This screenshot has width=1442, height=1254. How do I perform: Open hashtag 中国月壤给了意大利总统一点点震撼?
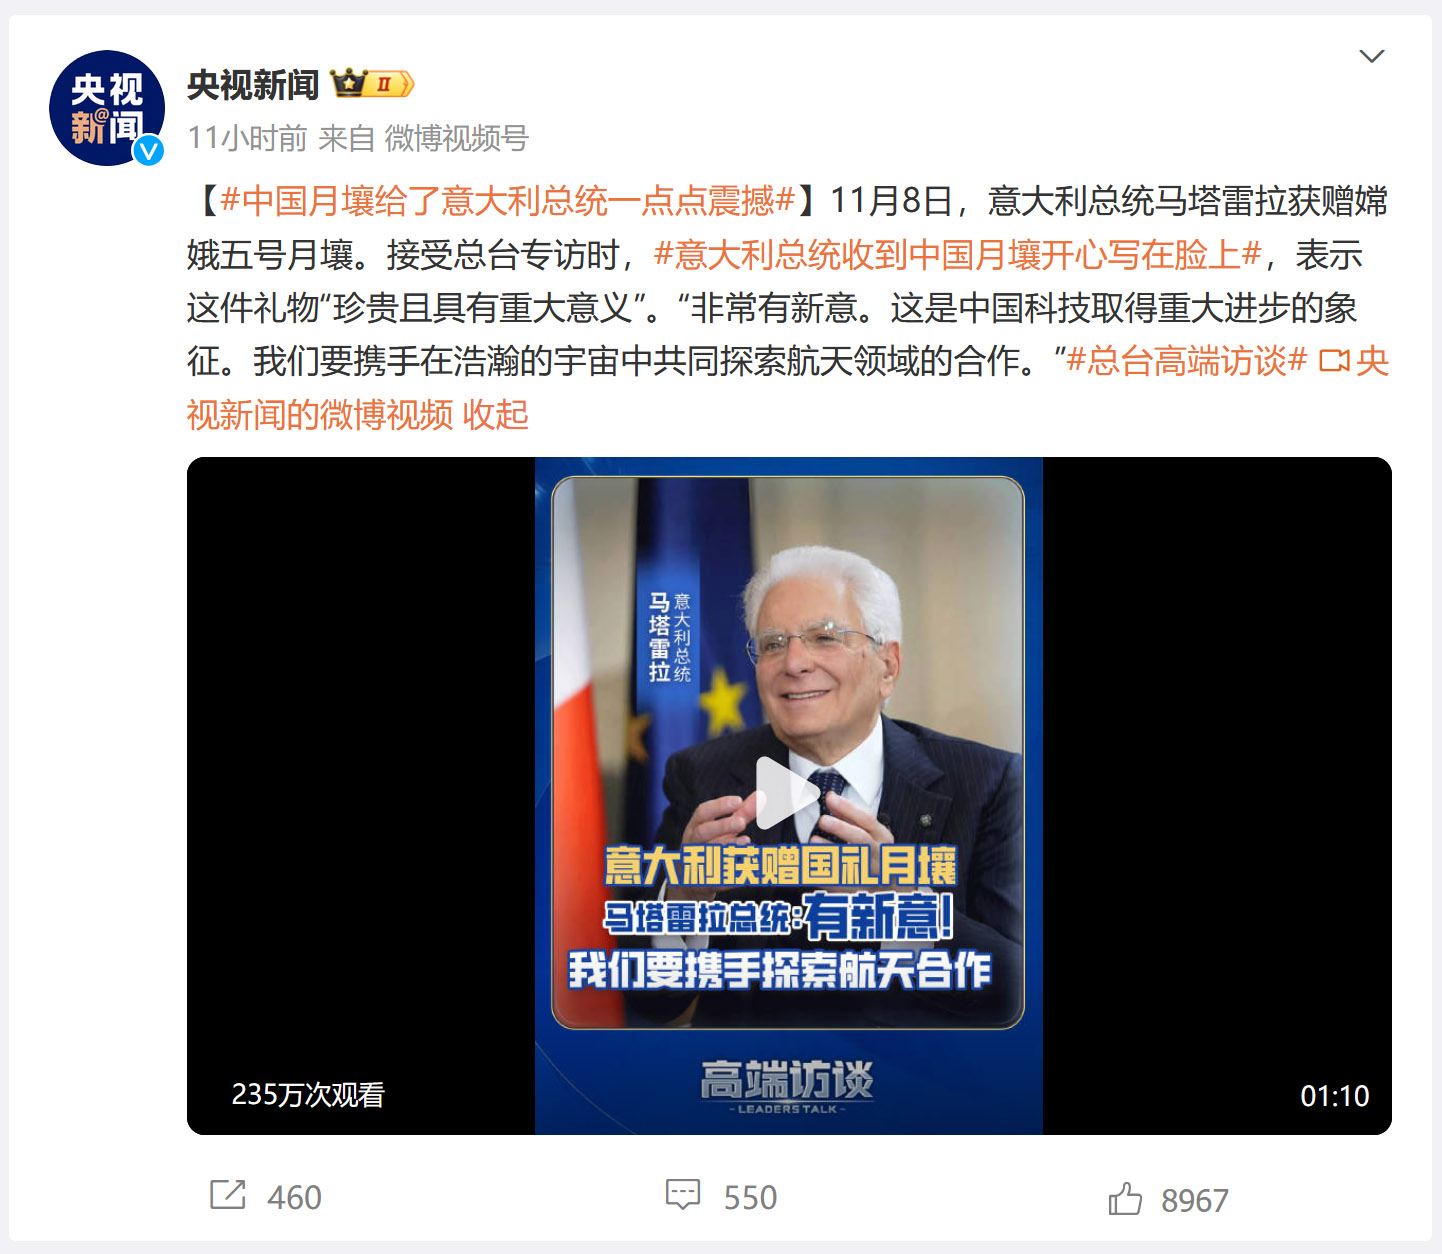tap(507, 201)
